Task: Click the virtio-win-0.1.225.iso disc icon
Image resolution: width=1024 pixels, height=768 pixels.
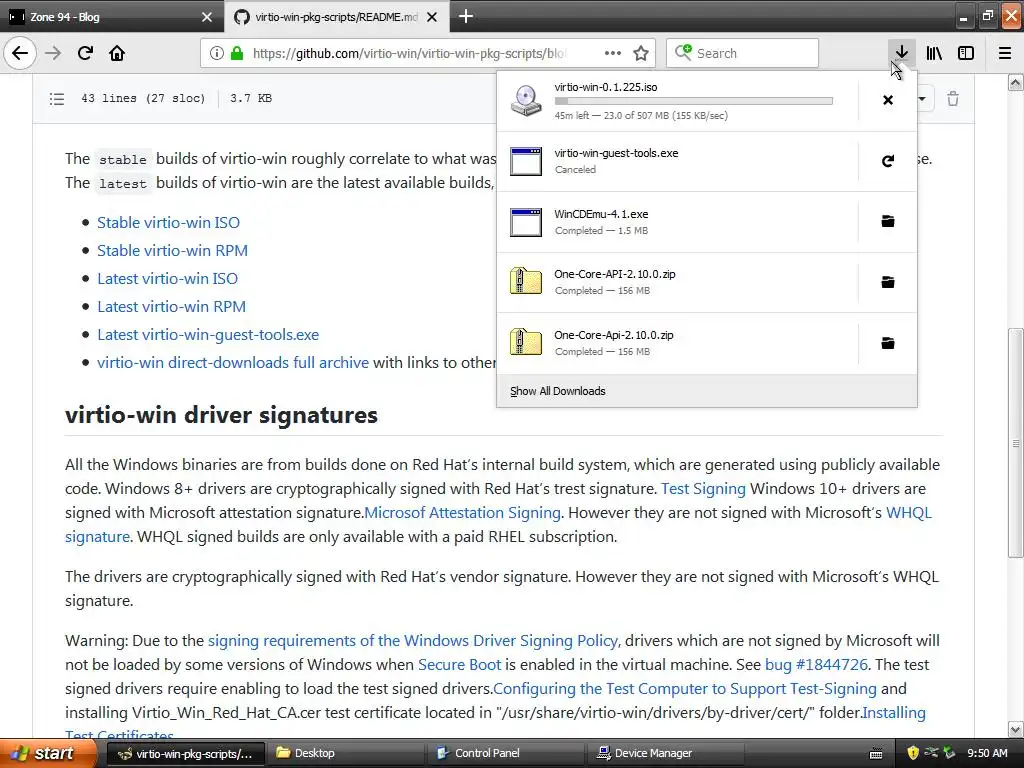Action: pyautogui.click(x=526, y=101)
